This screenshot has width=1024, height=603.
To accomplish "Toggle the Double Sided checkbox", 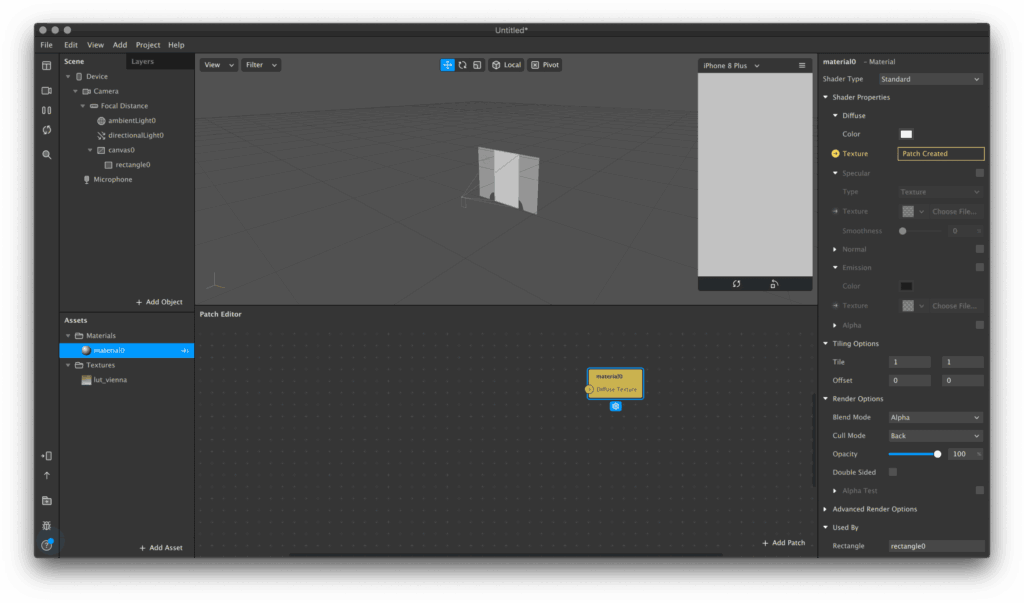I will (x=893, y=472).
